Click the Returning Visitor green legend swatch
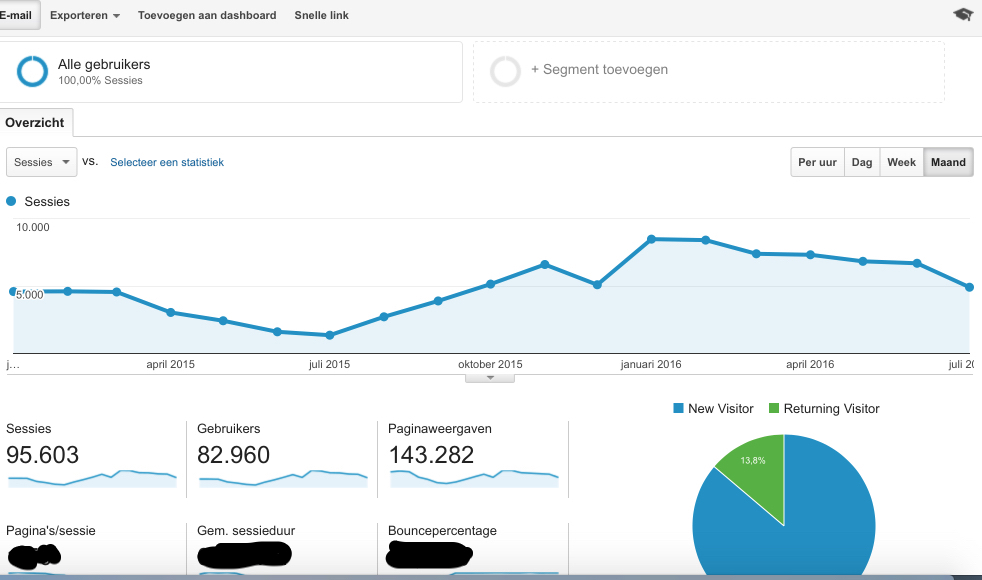Viewport: 982px width, 580px height. point(774,408)
